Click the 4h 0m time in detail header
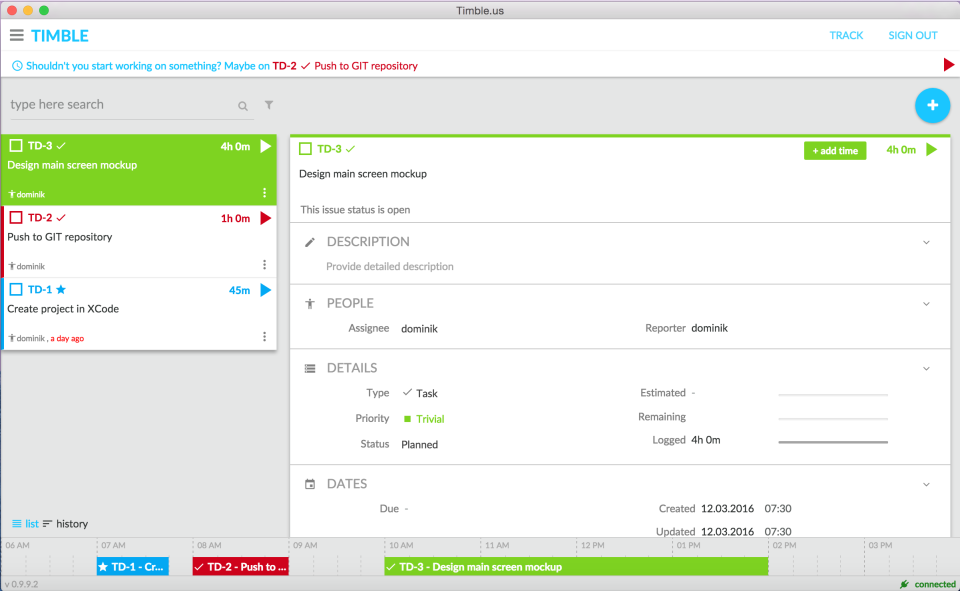This screenshot has width=960, height=591. (901, 149)
